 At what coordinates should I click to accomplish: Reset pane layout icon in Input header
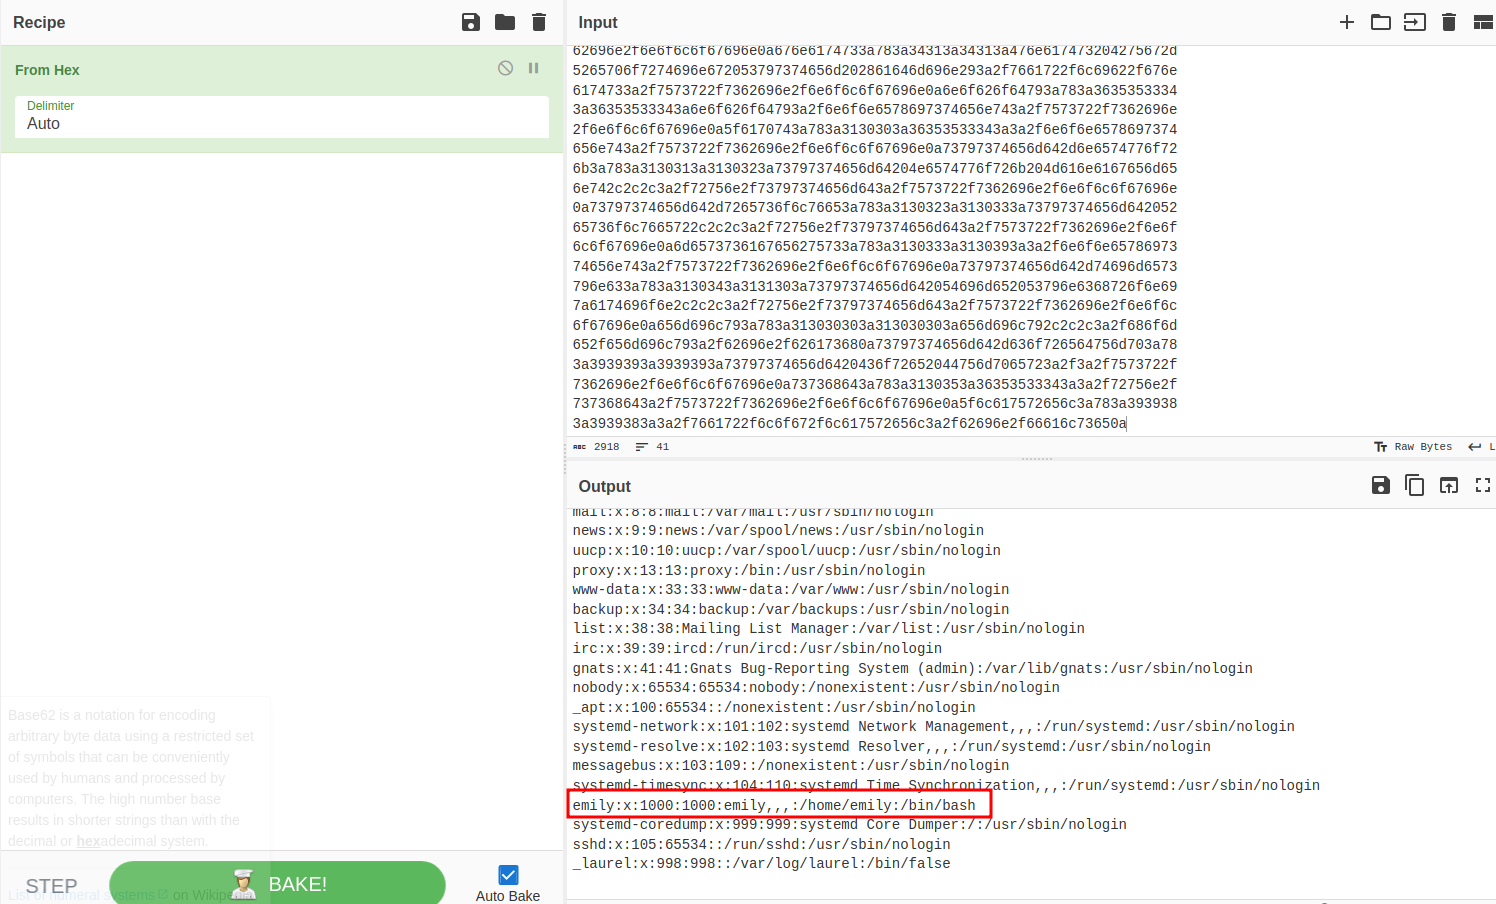pos(1483,22)
